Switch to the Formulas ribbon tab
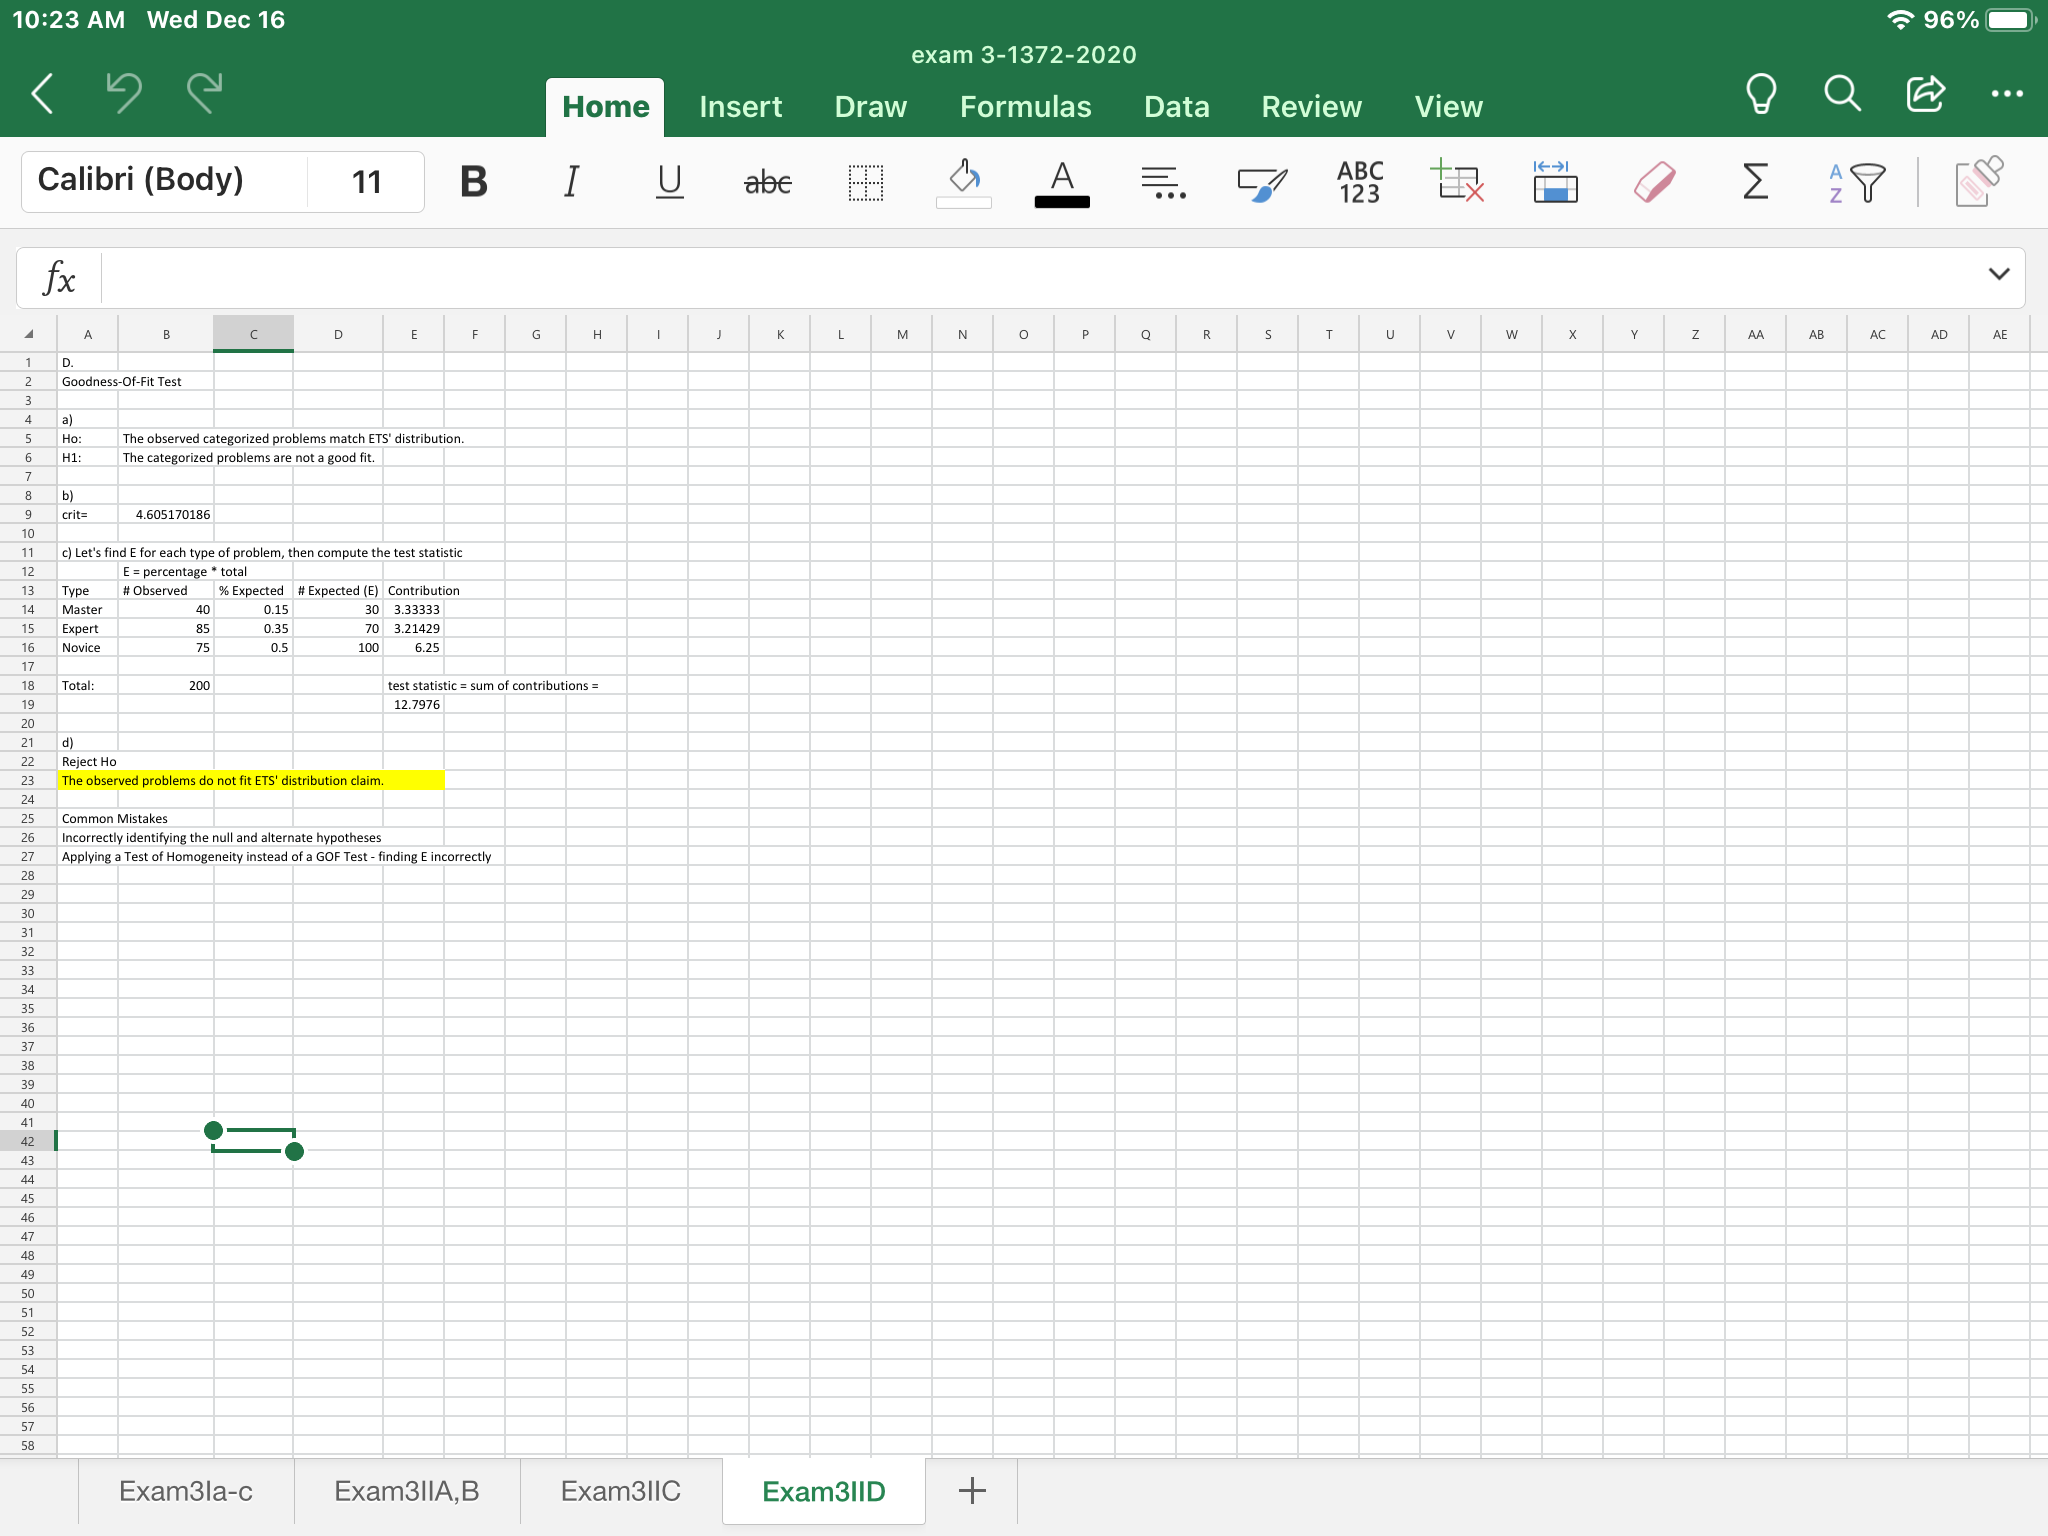 [x=1025, y=107]
